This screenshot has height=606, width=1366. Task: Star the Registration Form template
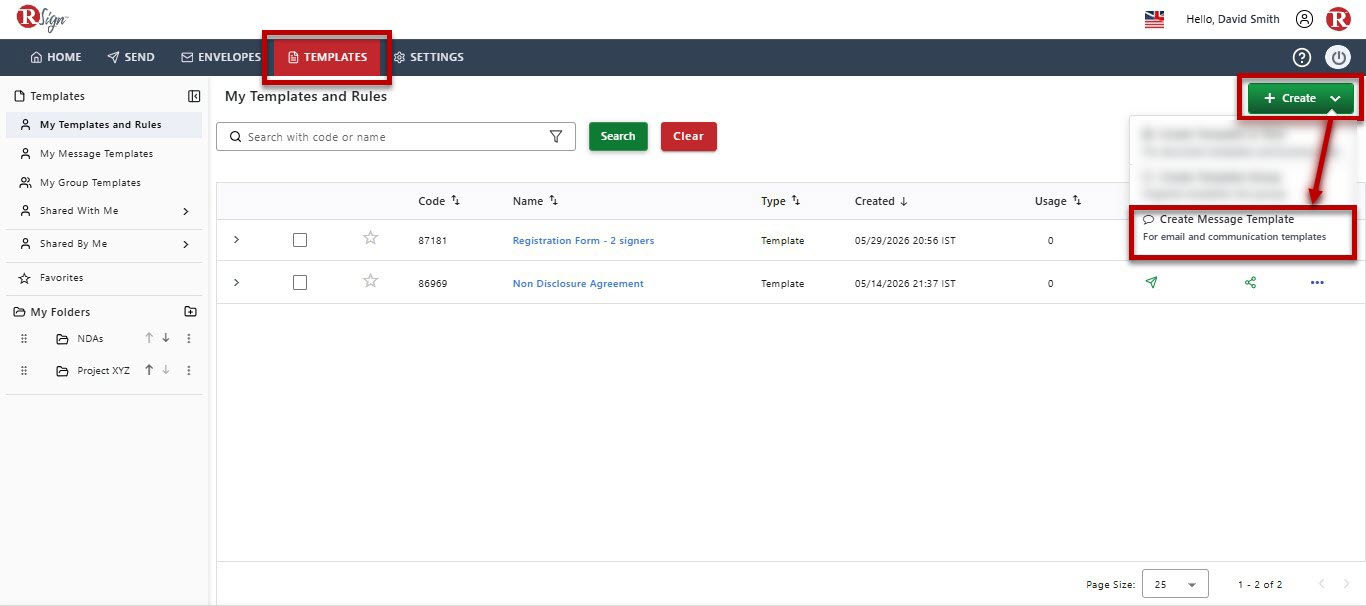click(371, 238)
